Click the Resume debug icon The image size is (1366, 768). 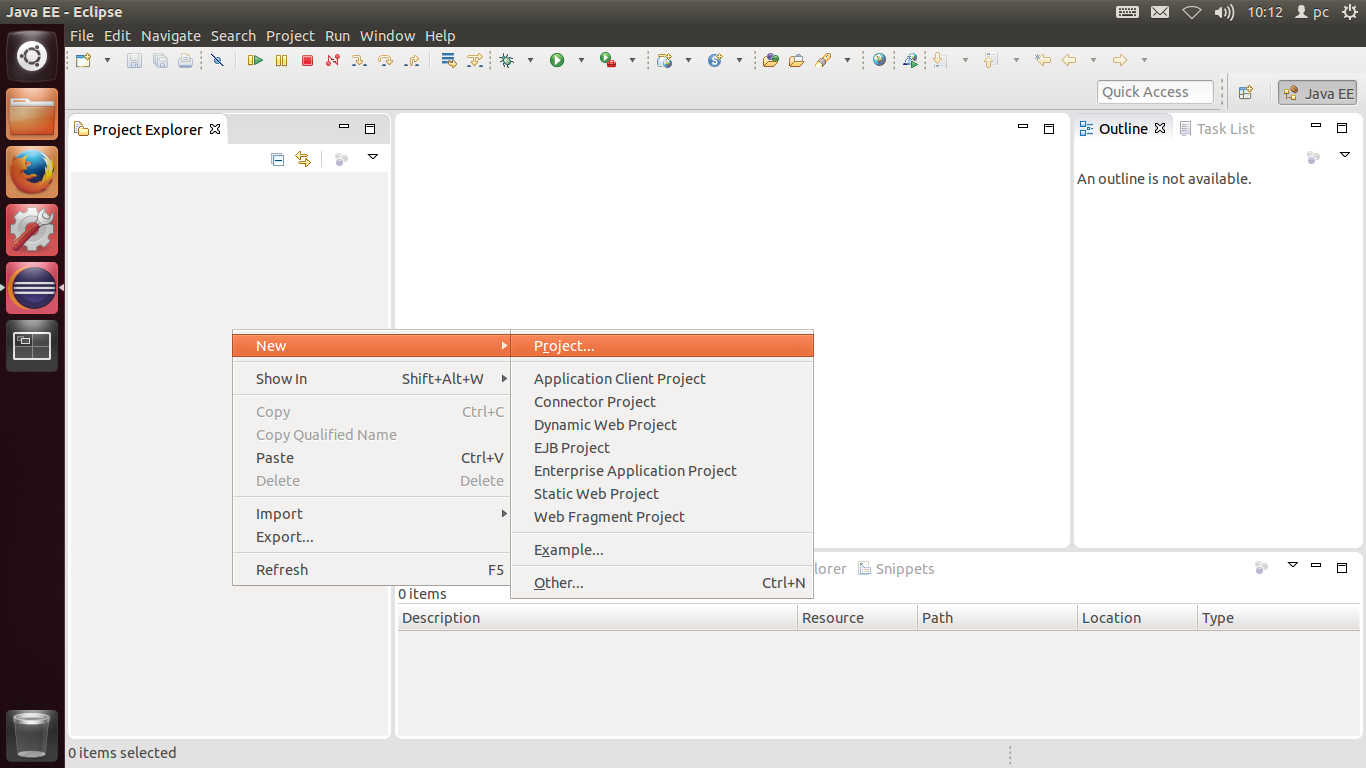(x=255, y=60)
